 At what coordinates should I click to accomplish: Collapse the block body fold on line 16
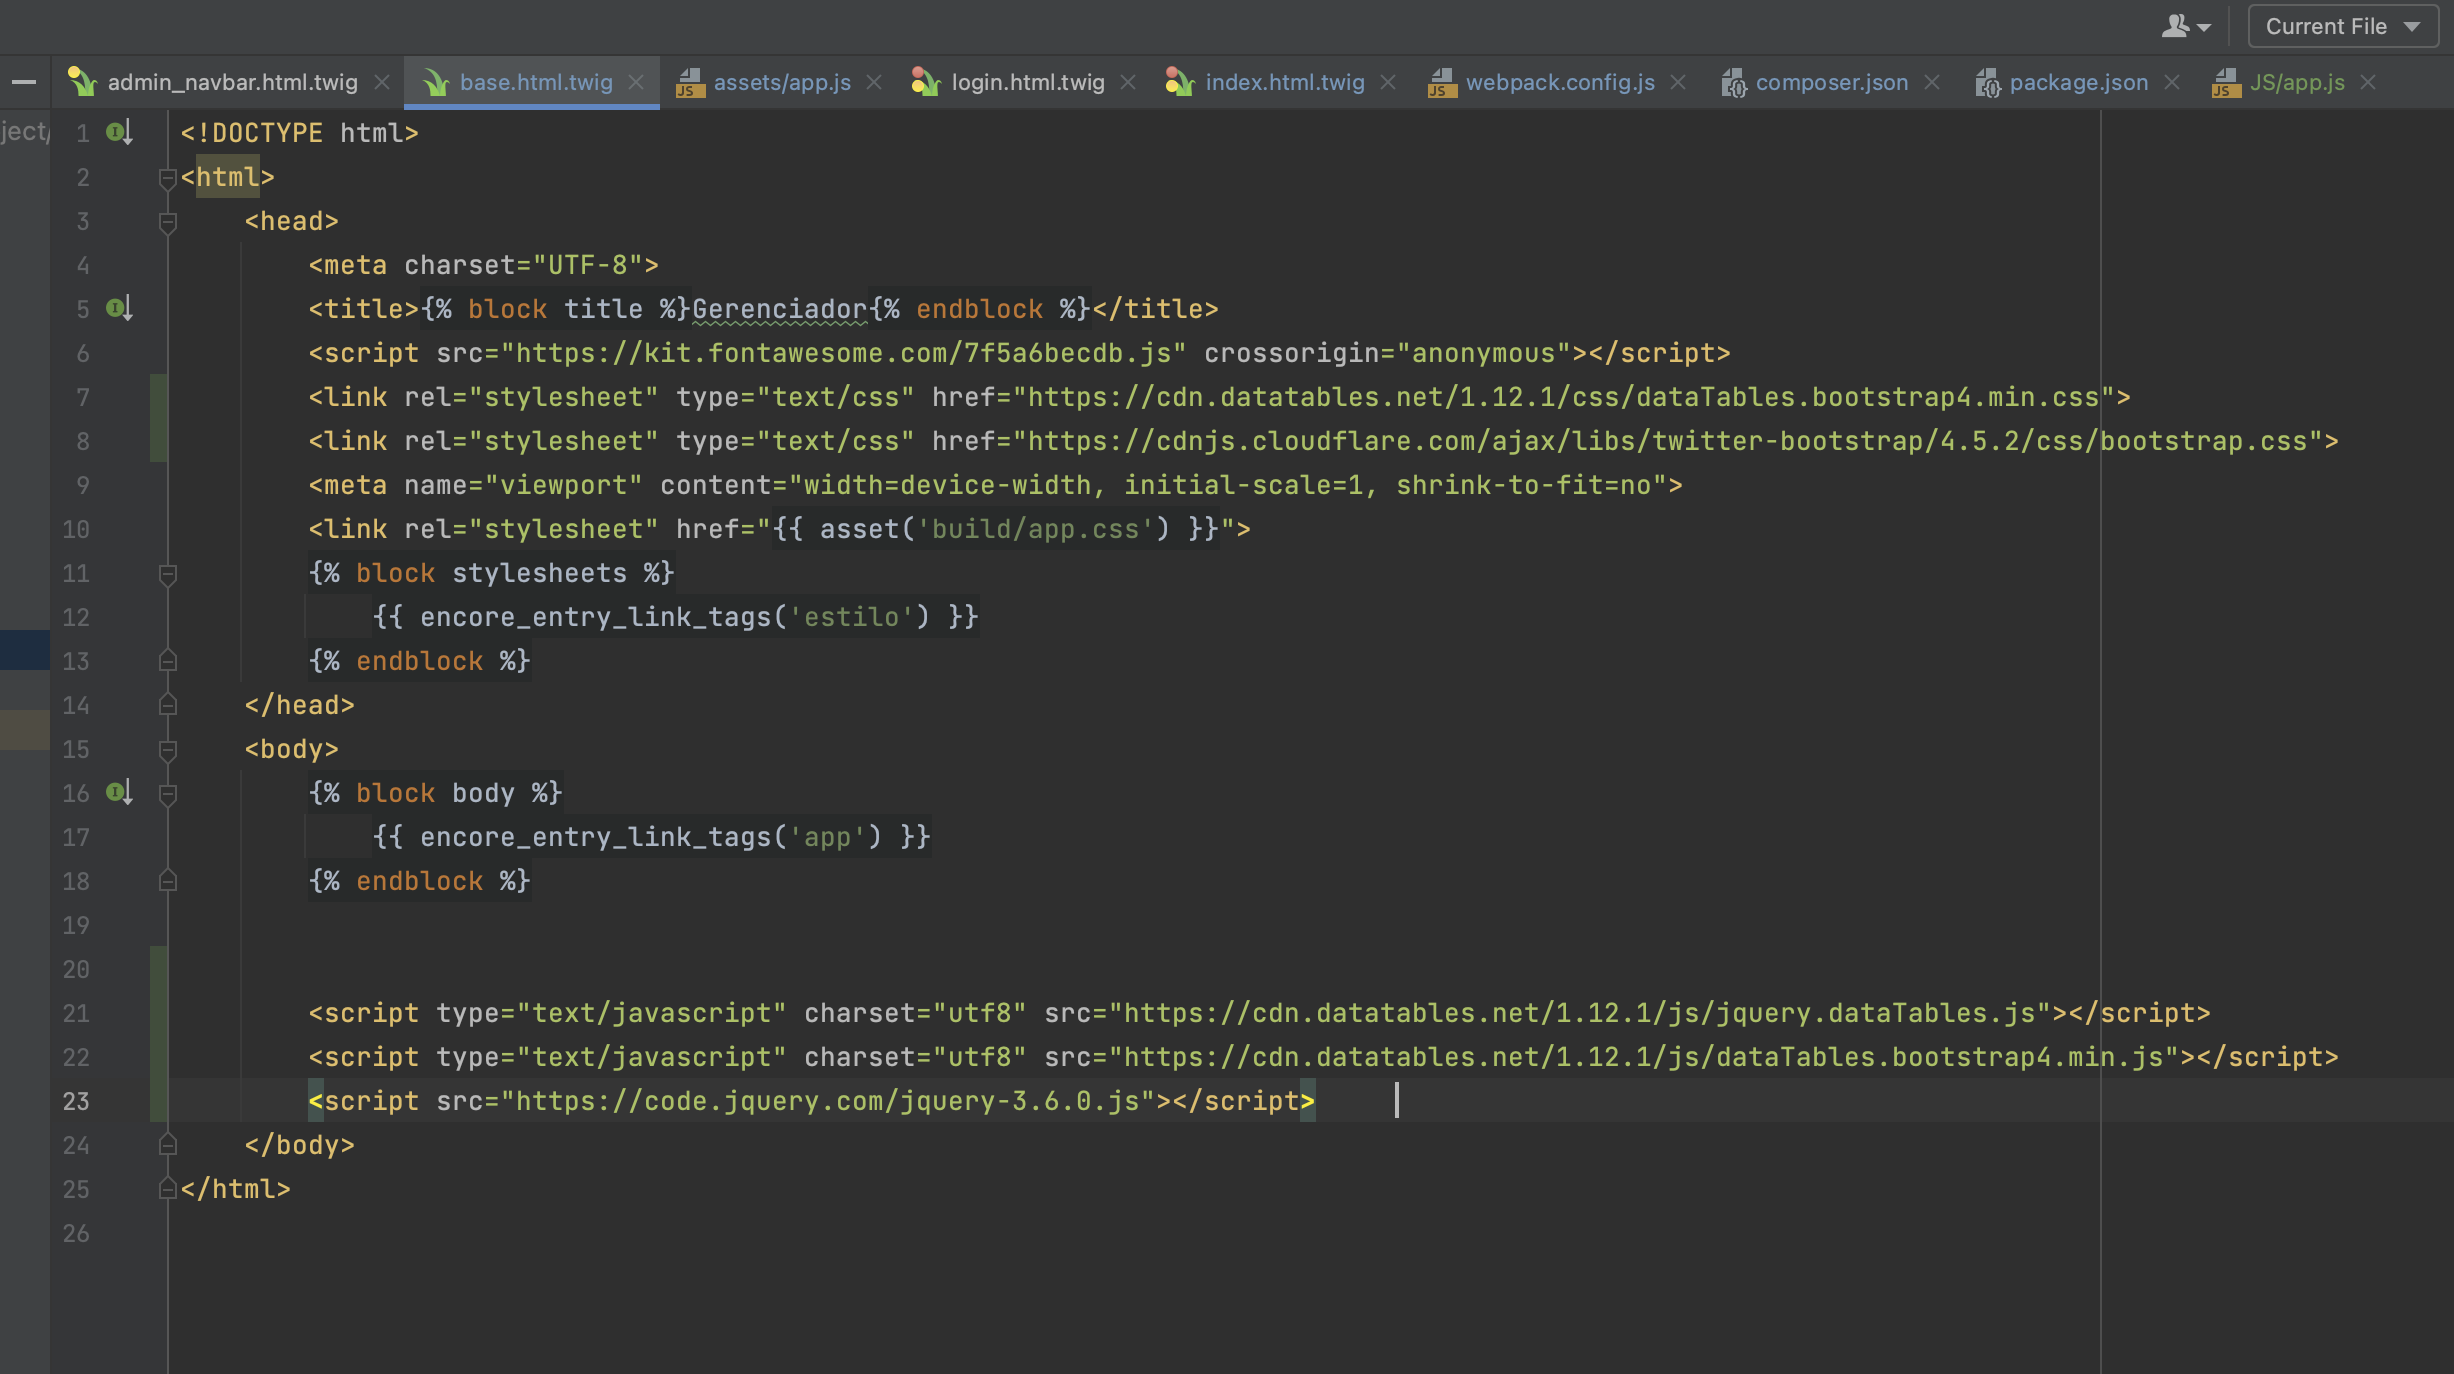(168, 794)
